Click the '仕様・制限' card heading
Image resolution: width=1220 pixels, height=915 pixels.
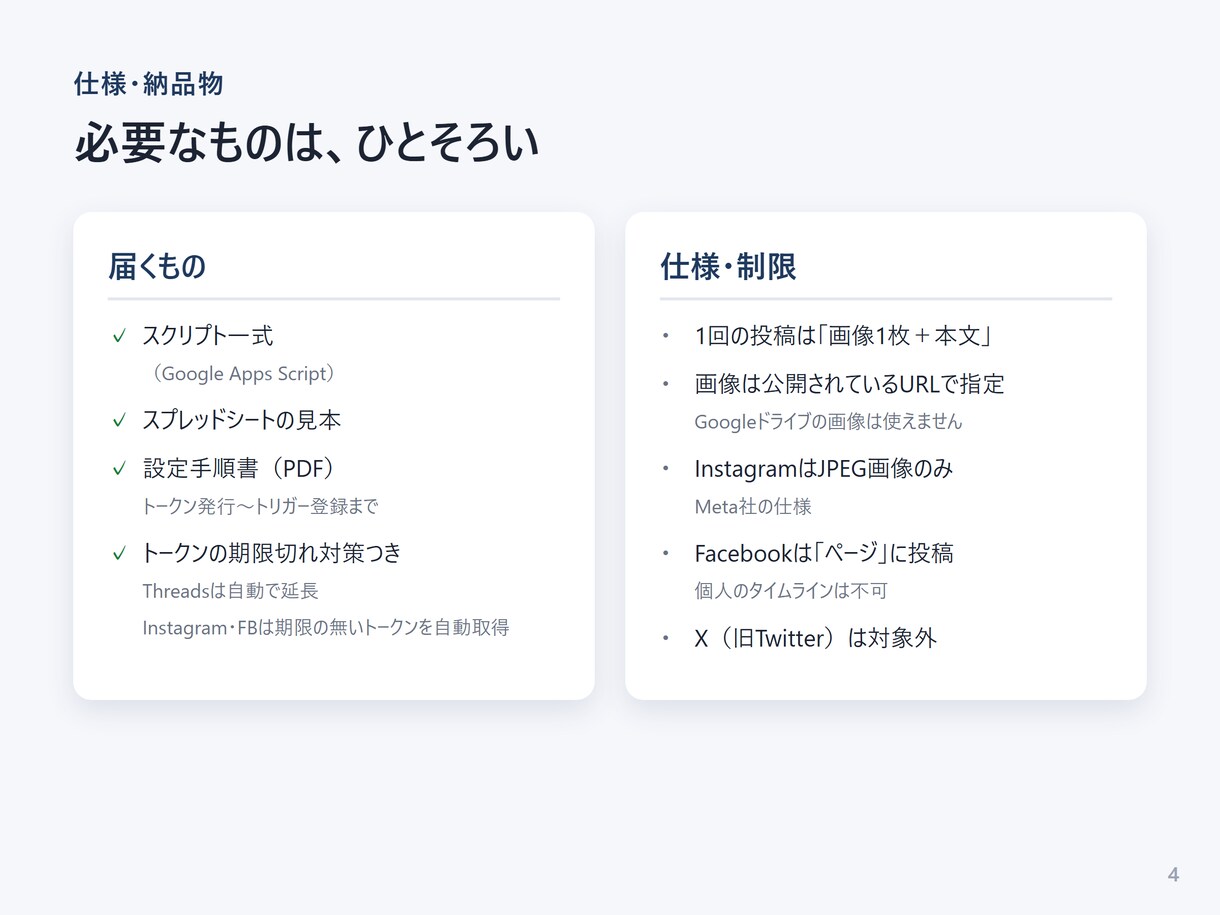click(x=728, y=267)
